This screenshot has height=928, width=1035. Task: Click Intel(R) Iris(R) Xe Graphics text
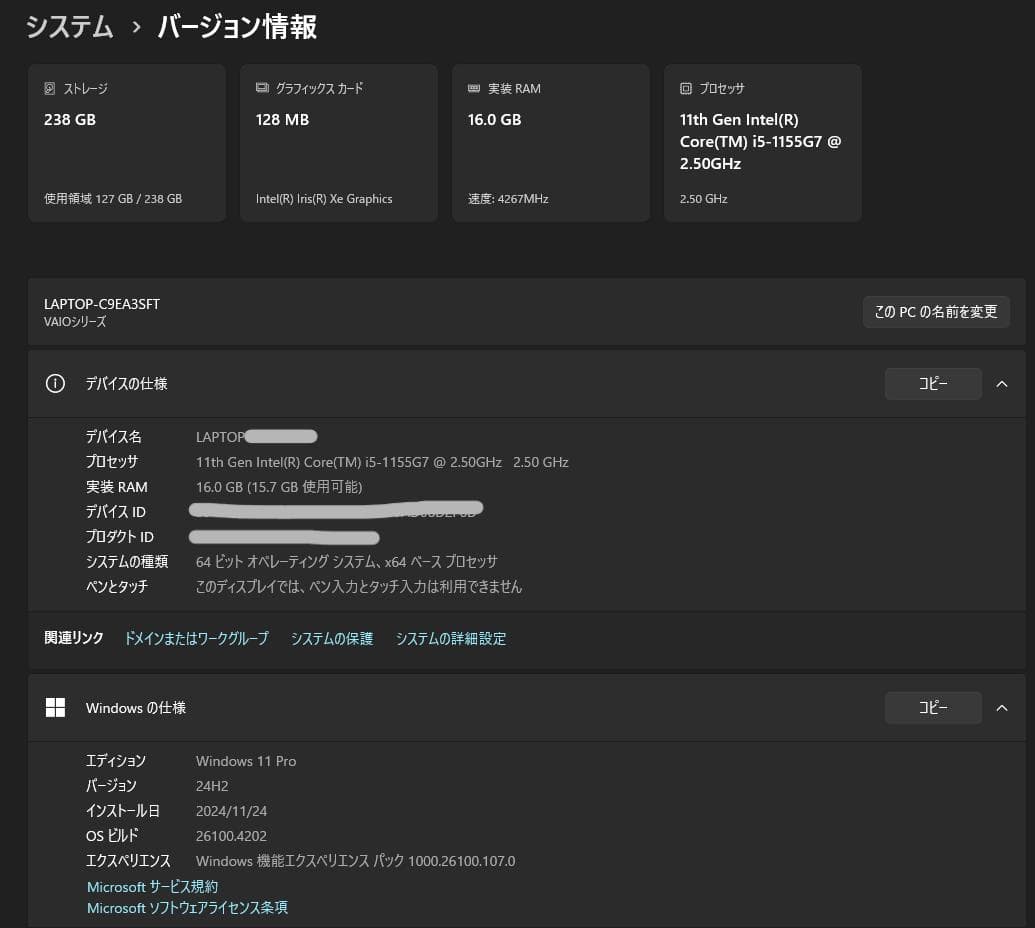pyautogui.click(x=324, y=199)
